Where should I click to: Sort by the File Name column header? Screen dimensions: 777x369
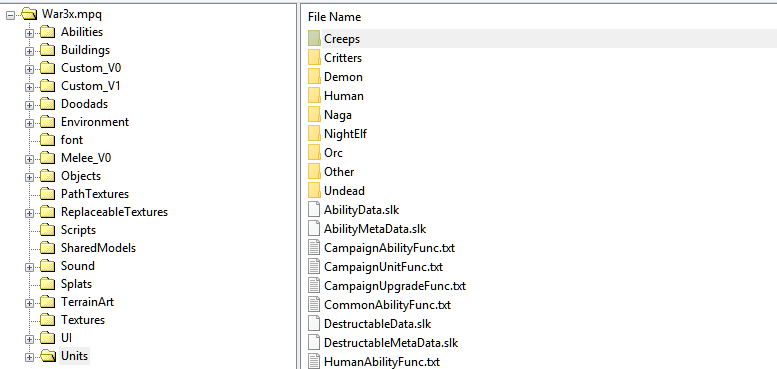pos(334,17)
